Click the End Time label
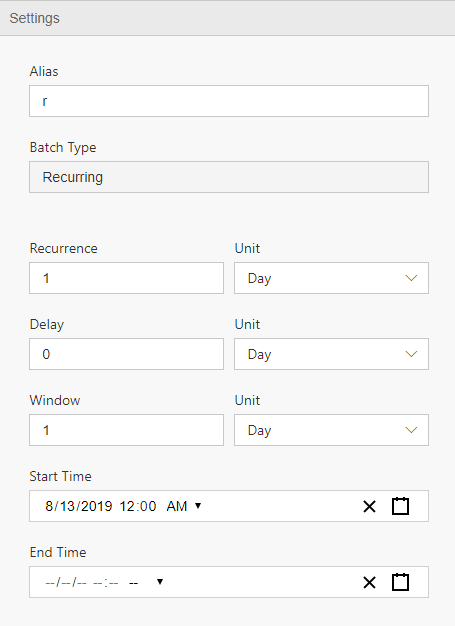 [x=58, y=552]
